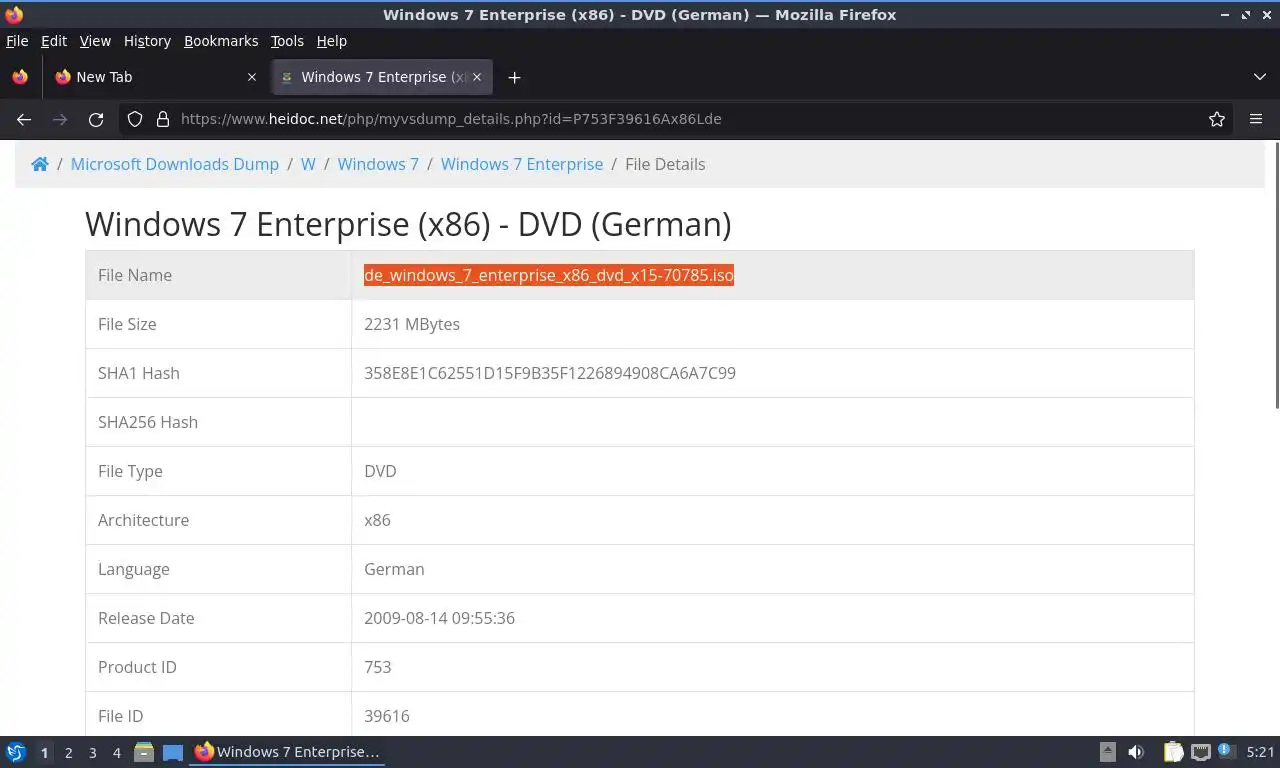Open the clipboard manager tray icon
Image resolution: width=1280 pixels, height=768 pixels.
1173,752
